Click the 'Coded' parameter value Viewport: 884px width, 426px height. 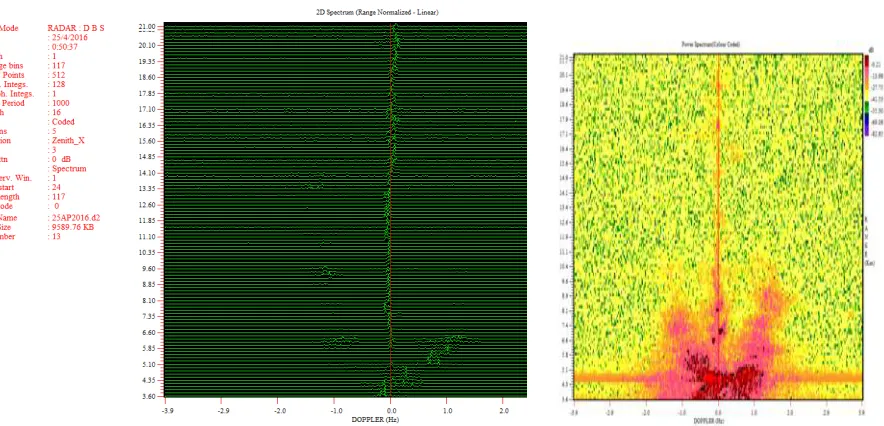tap(63, 122)
